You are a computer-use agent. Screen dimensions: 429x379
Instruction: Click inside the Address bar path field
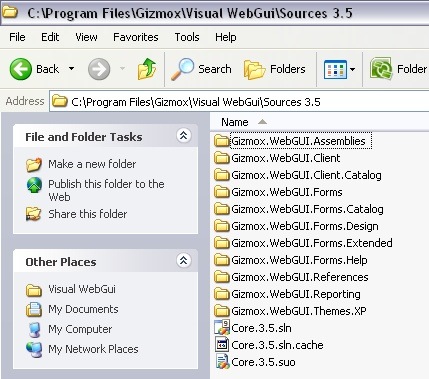tap(239, 101)
